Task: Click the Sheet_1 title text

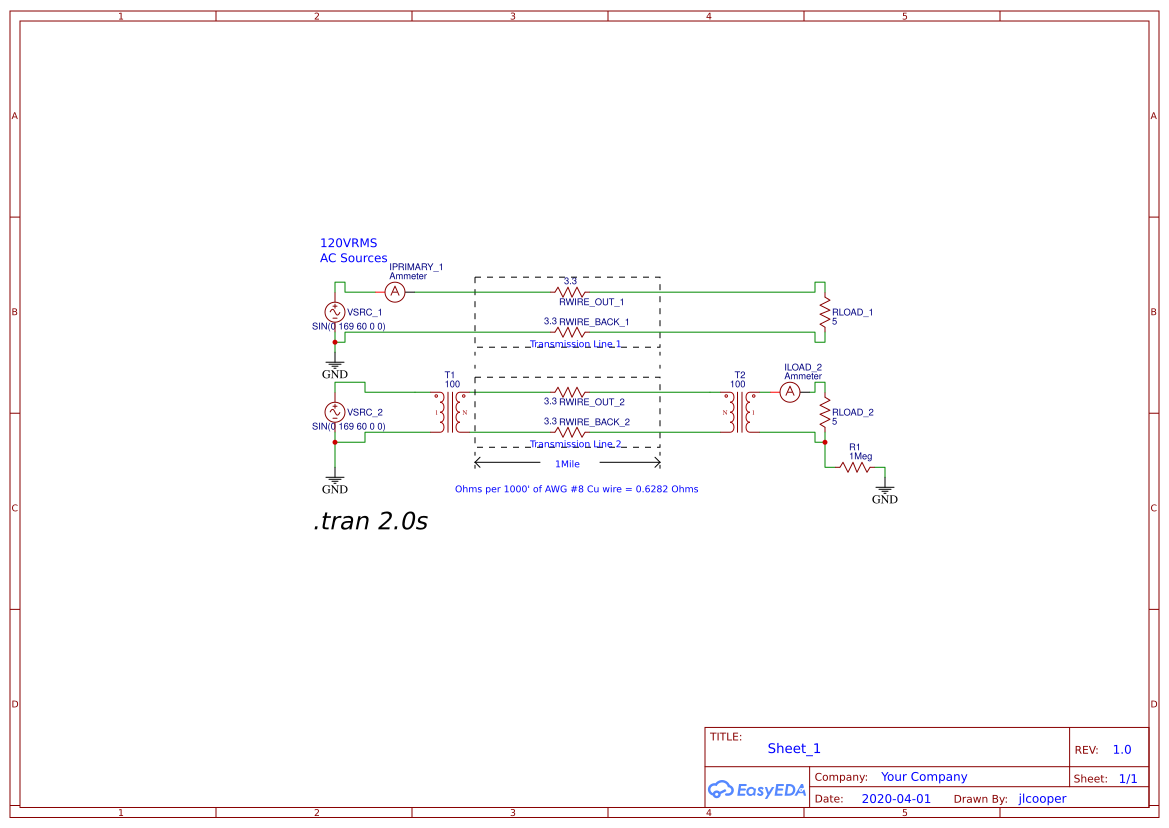Action: click(793, 748)
